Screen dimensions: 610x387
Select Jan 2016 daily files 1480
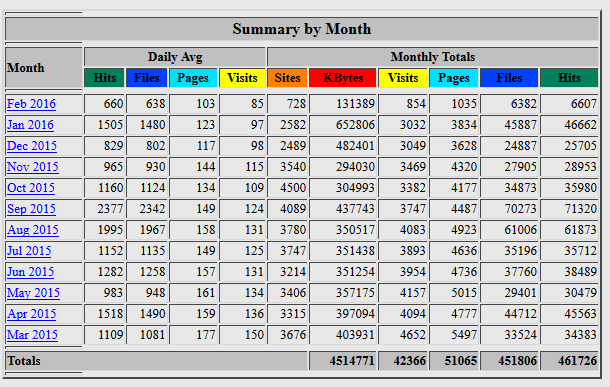click(152, 125)
